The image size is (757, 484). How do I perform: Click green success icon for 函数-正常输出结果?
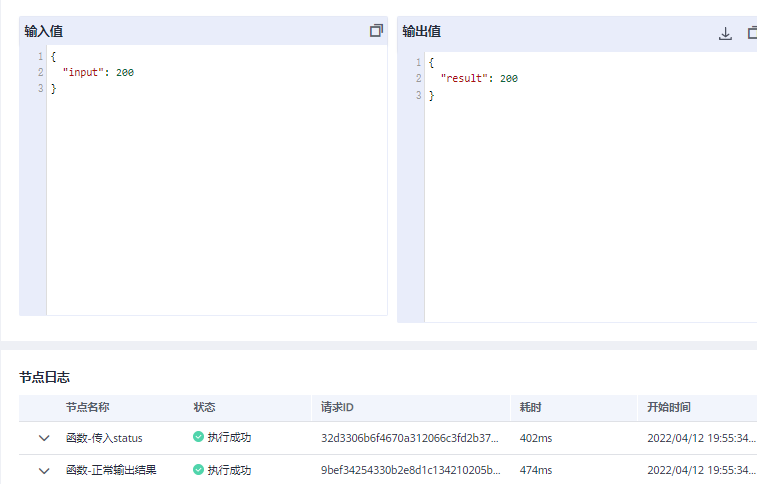(x=198, y=470)
